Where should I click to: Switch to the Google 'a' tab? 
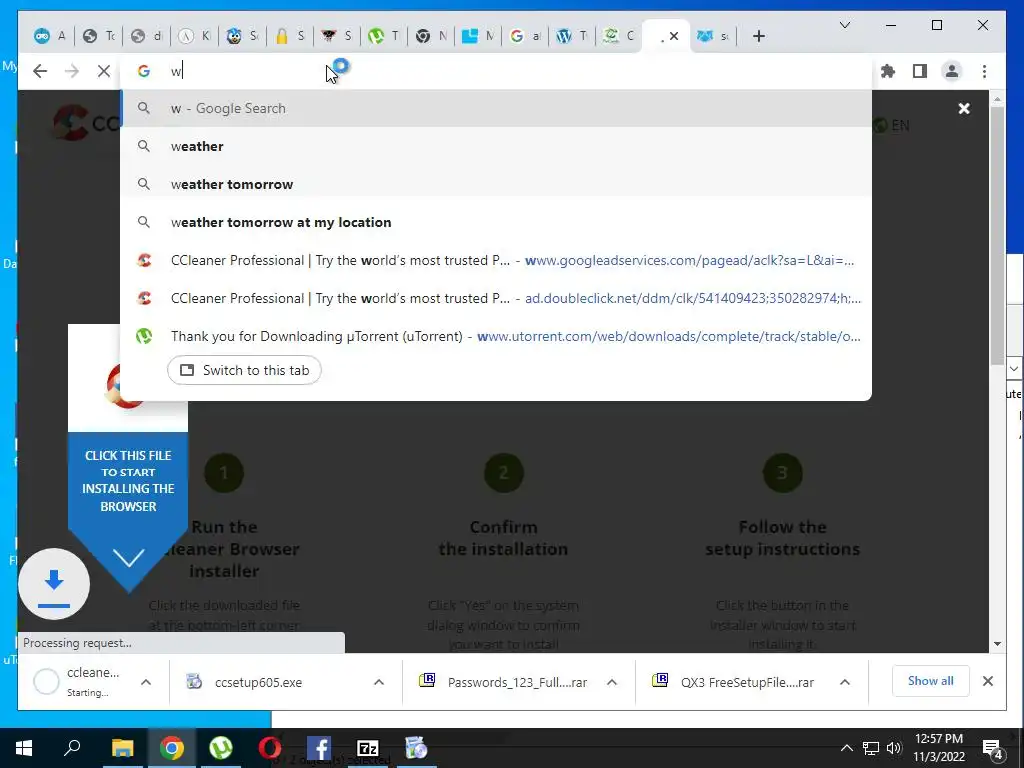pos(526,36)
